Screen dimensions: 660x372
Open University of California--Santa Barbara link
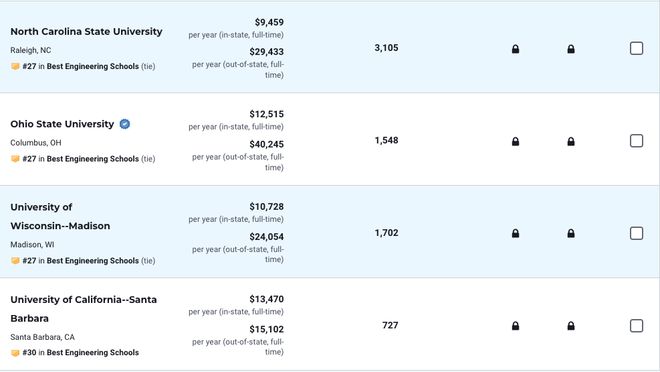(x=83, y=309)
